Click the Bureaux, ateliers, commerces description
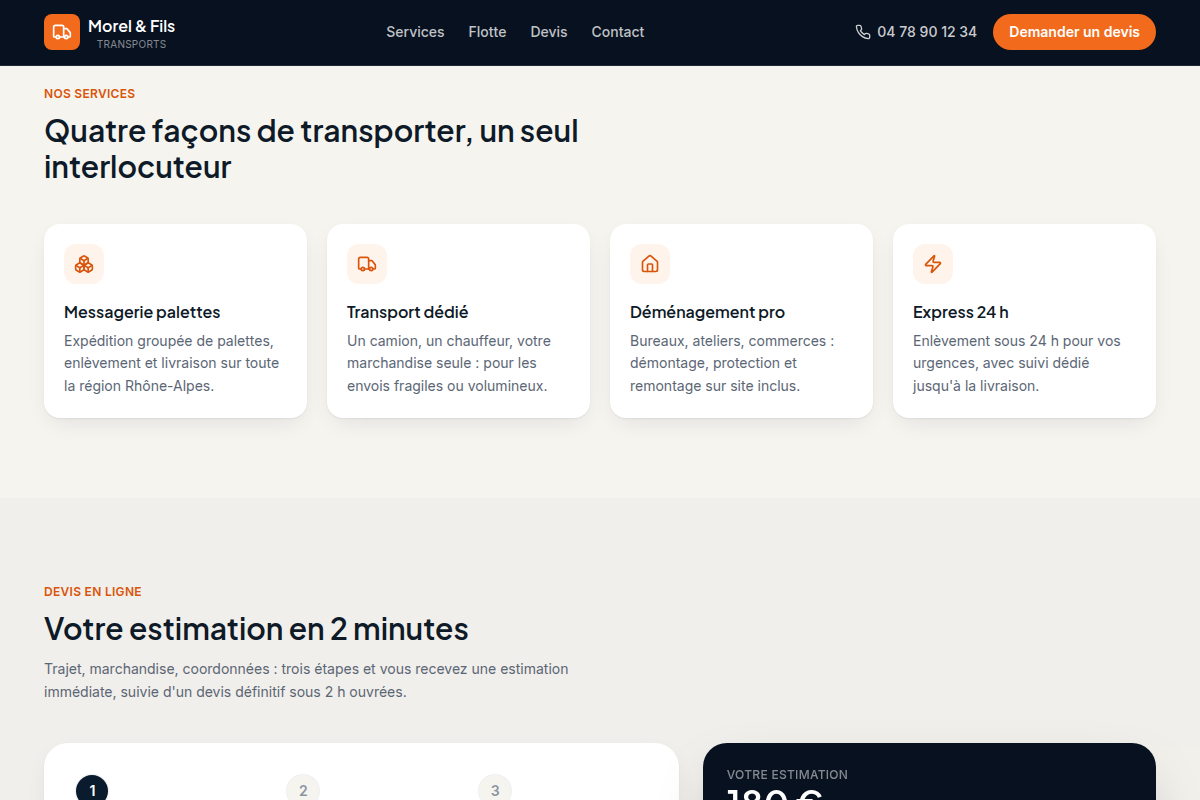Image resolution: width=1200 pixels, height=800 pixels. pyautogui.click(x=732, y=363)
